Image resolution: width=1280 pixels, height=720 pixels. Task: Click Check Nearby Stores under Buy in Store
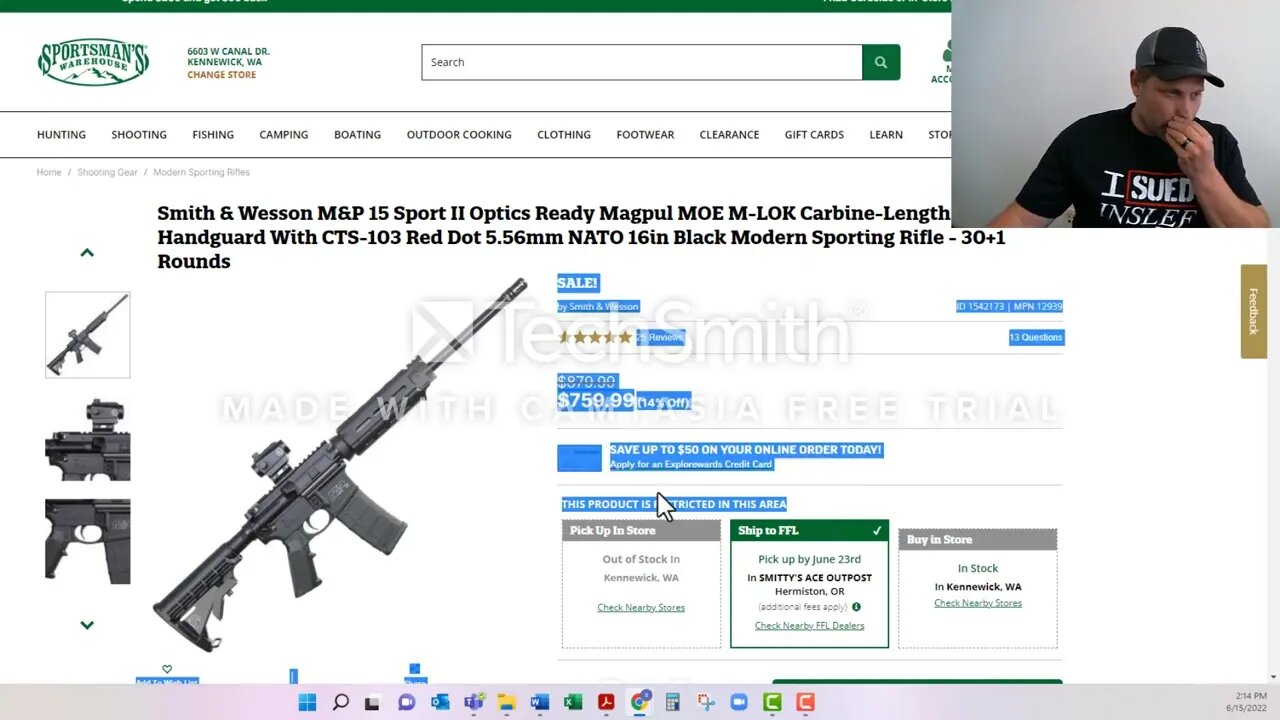[978, 603]
